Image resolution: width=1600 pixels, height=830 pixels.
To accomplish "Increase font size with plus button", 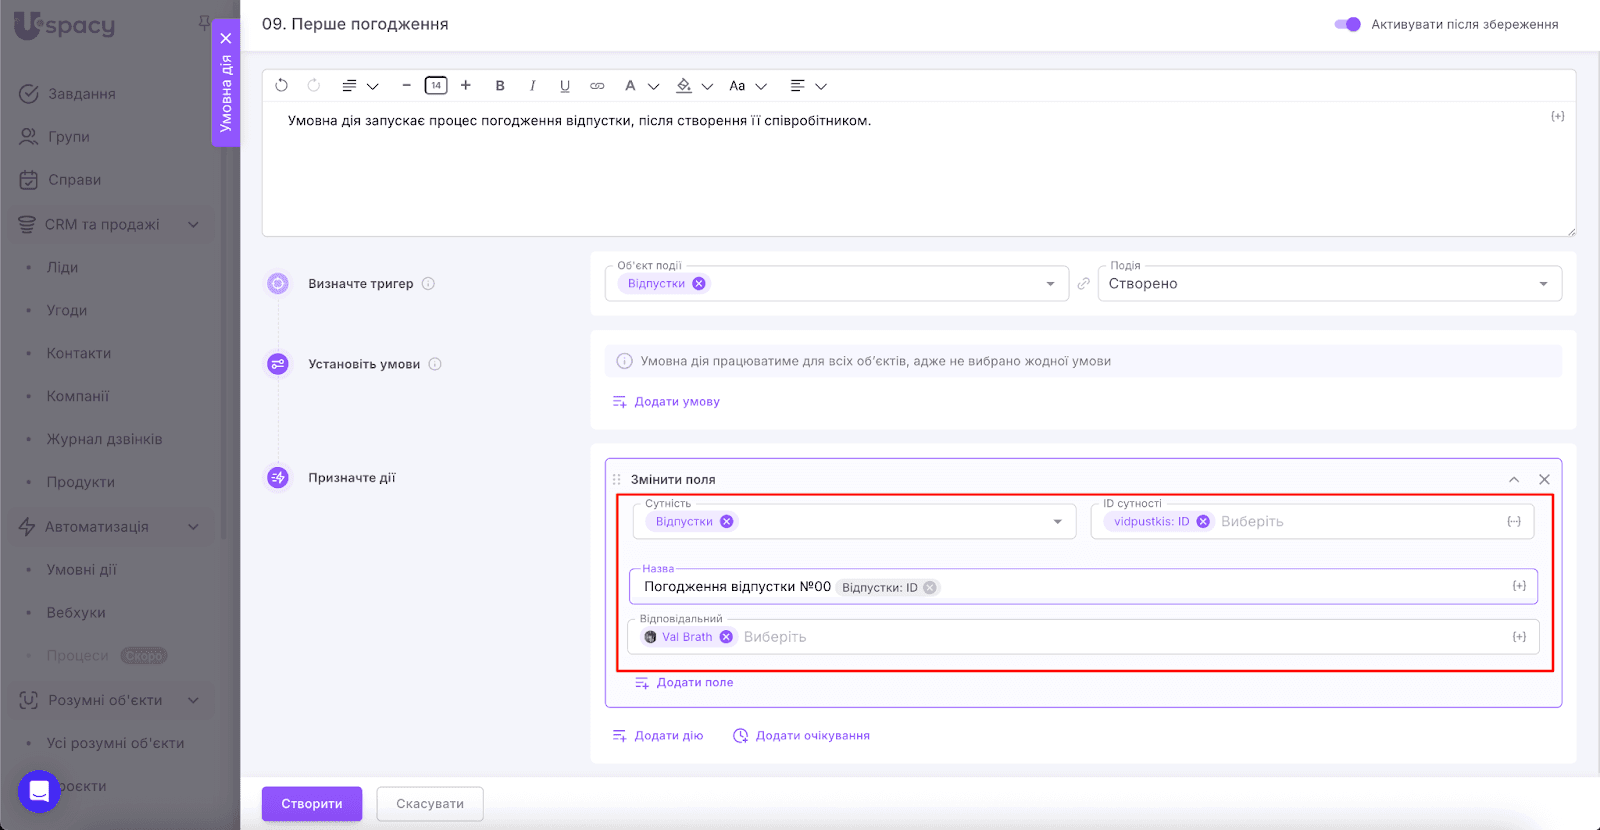I will [x=466, y=86].
